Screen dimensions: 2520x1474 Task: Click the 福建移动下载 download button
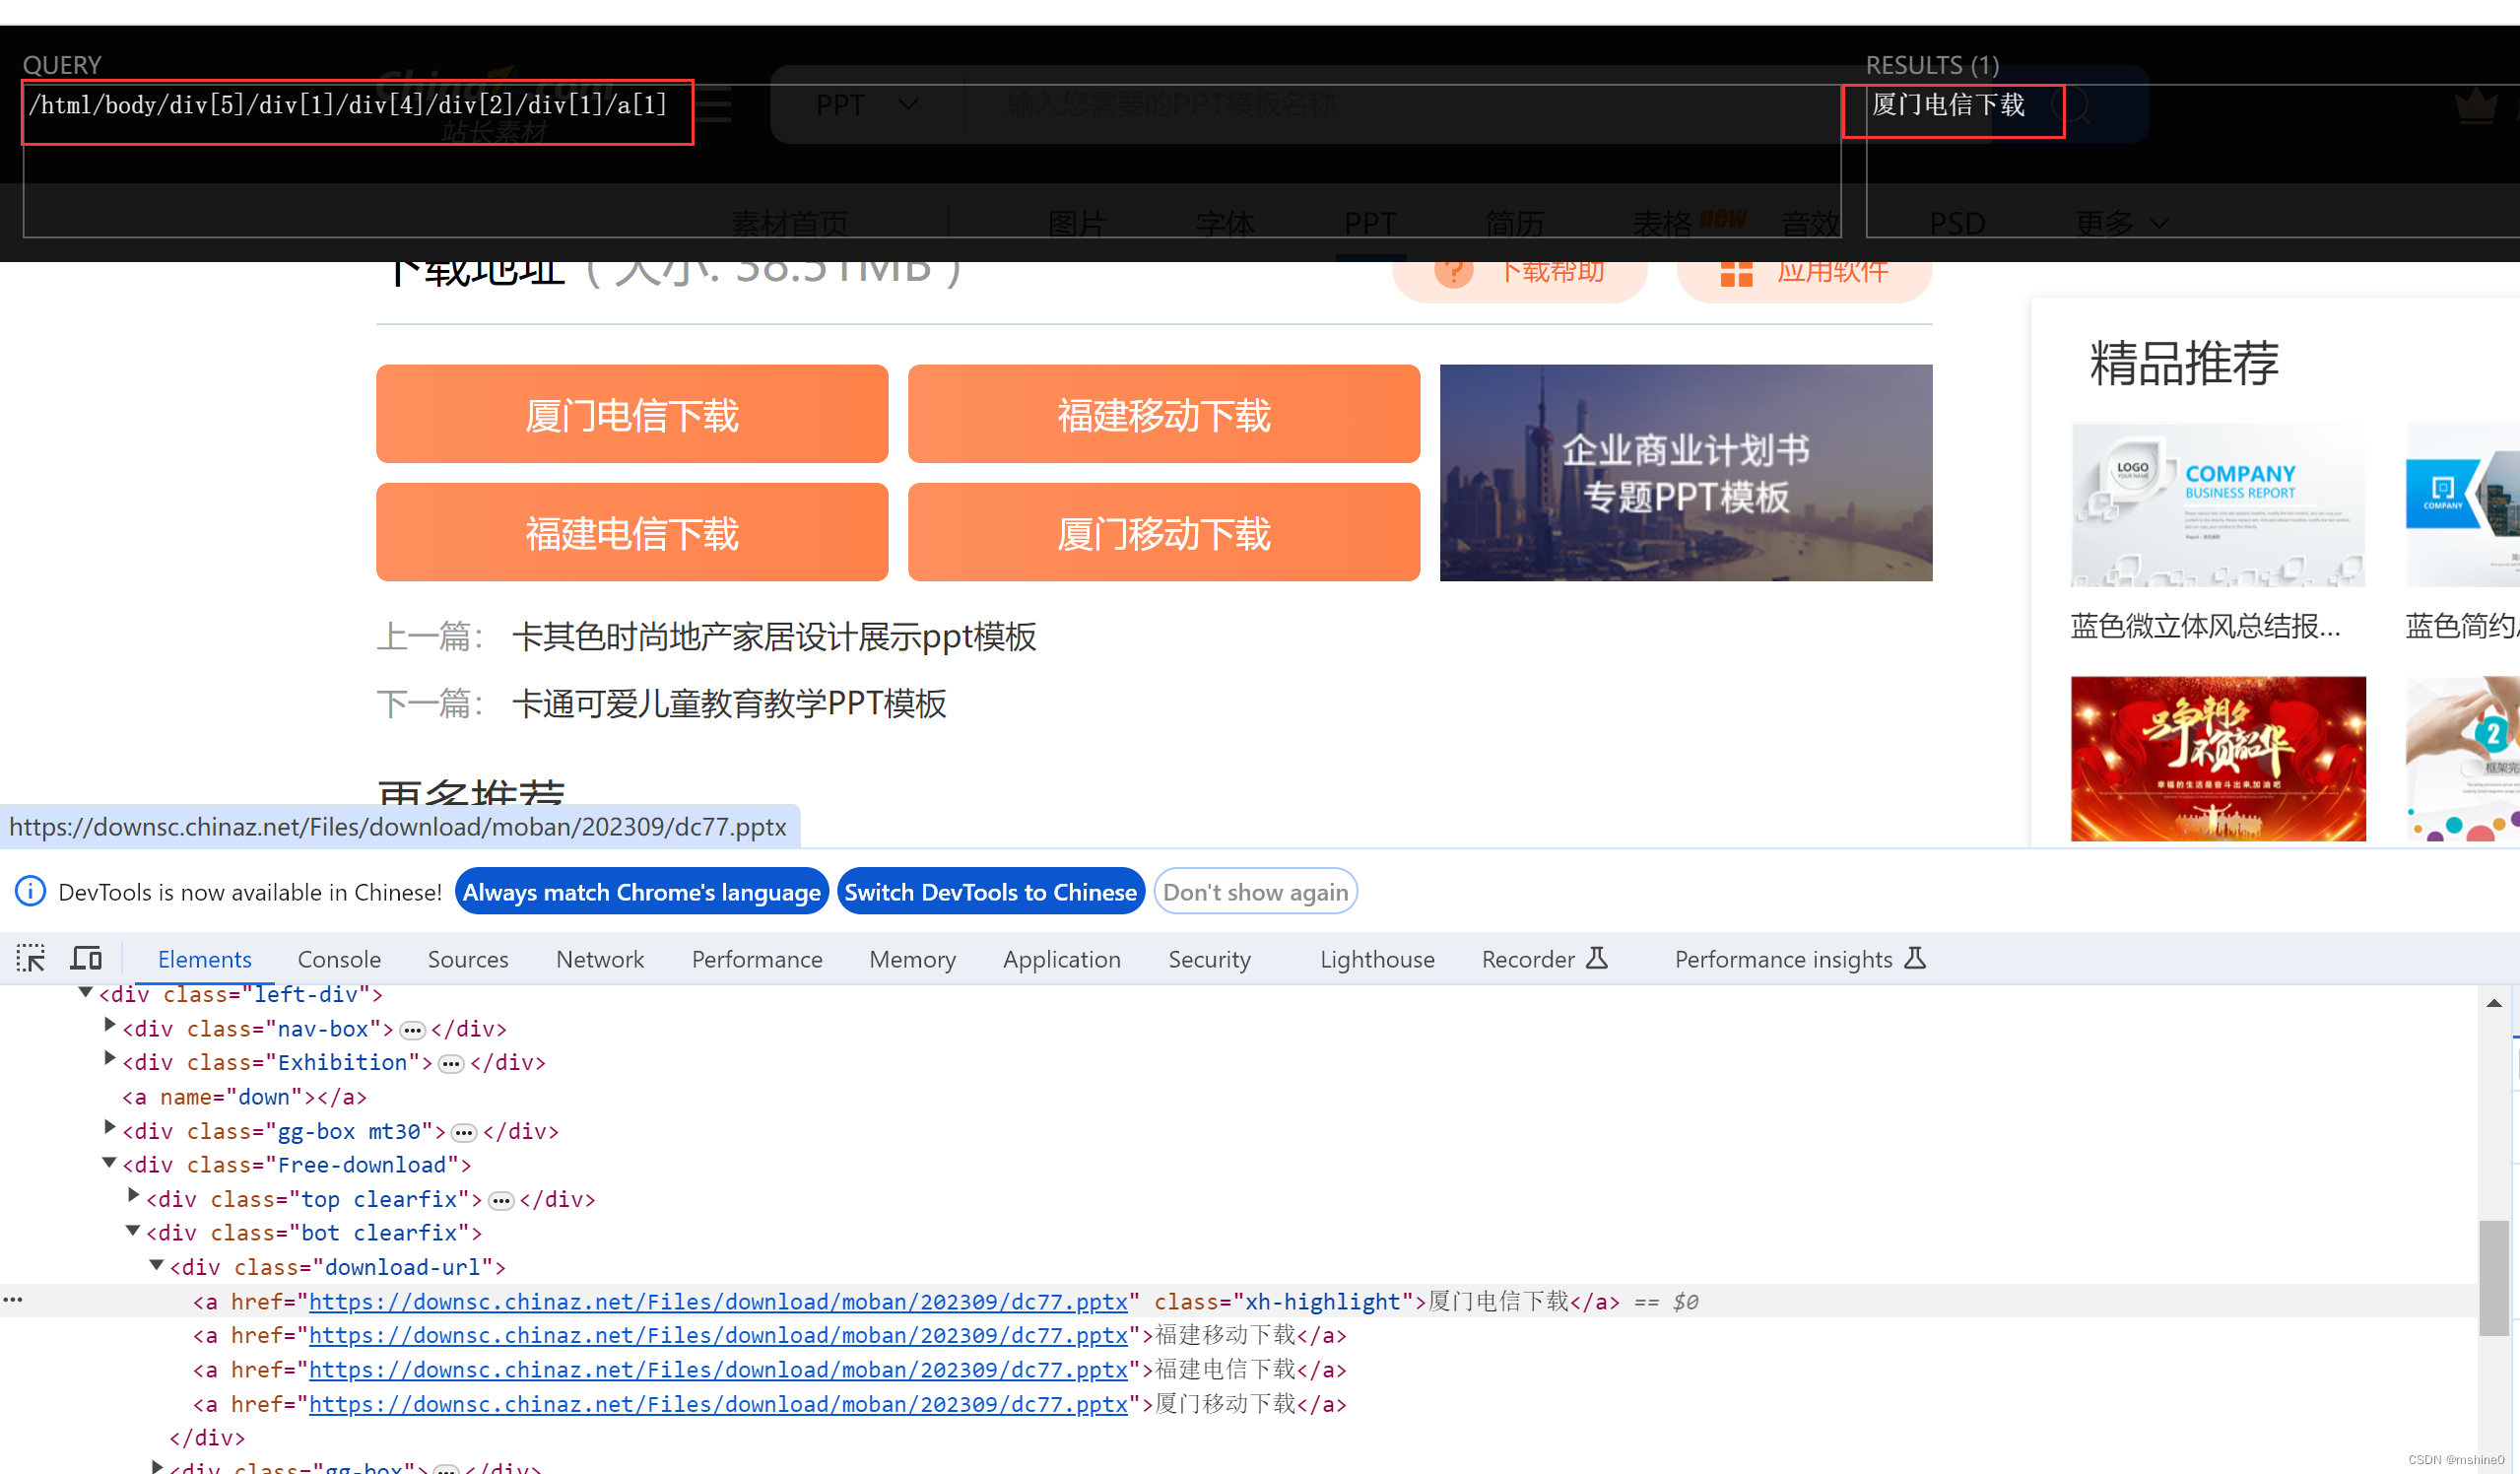1164,414
